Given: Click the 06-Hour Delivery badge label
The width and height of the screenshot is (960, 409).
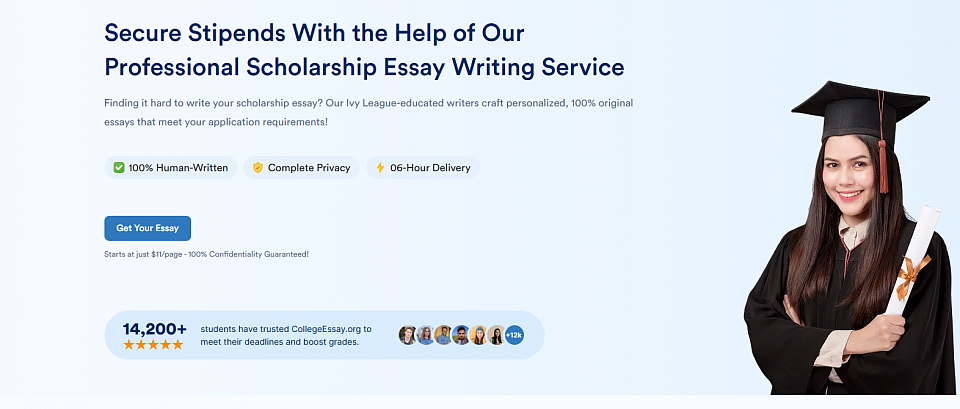Looking at the screenshot, I should click(430, 168).
